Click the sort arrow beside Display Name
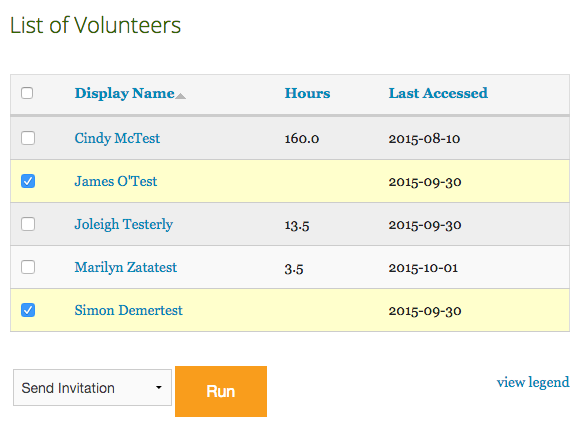This screenshot has height=423, width=579. [x=180, y=96]
